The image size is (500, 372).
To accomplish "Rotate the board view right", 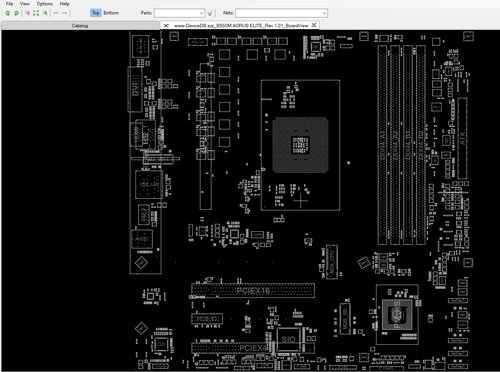I will point(16,13).
